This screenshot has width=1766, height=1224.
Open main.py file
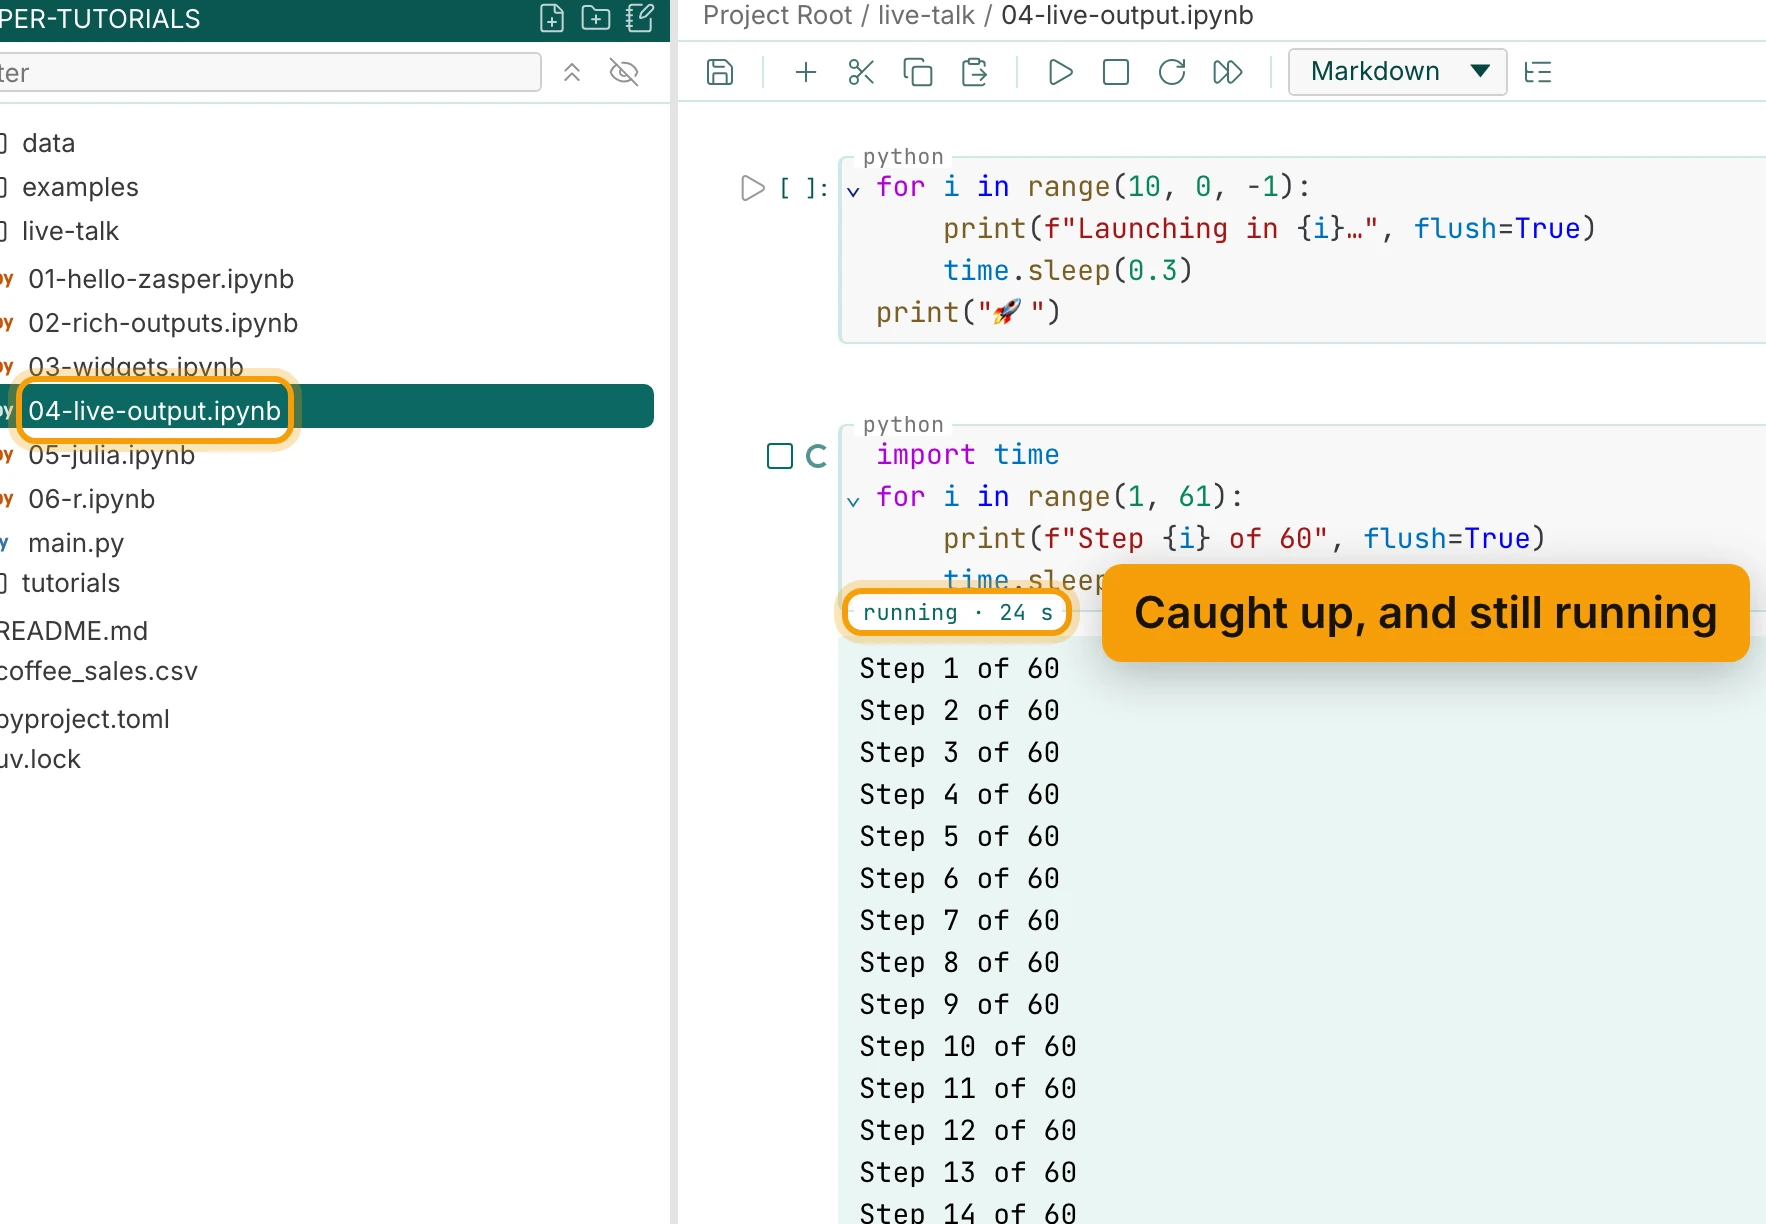[76, 543]
